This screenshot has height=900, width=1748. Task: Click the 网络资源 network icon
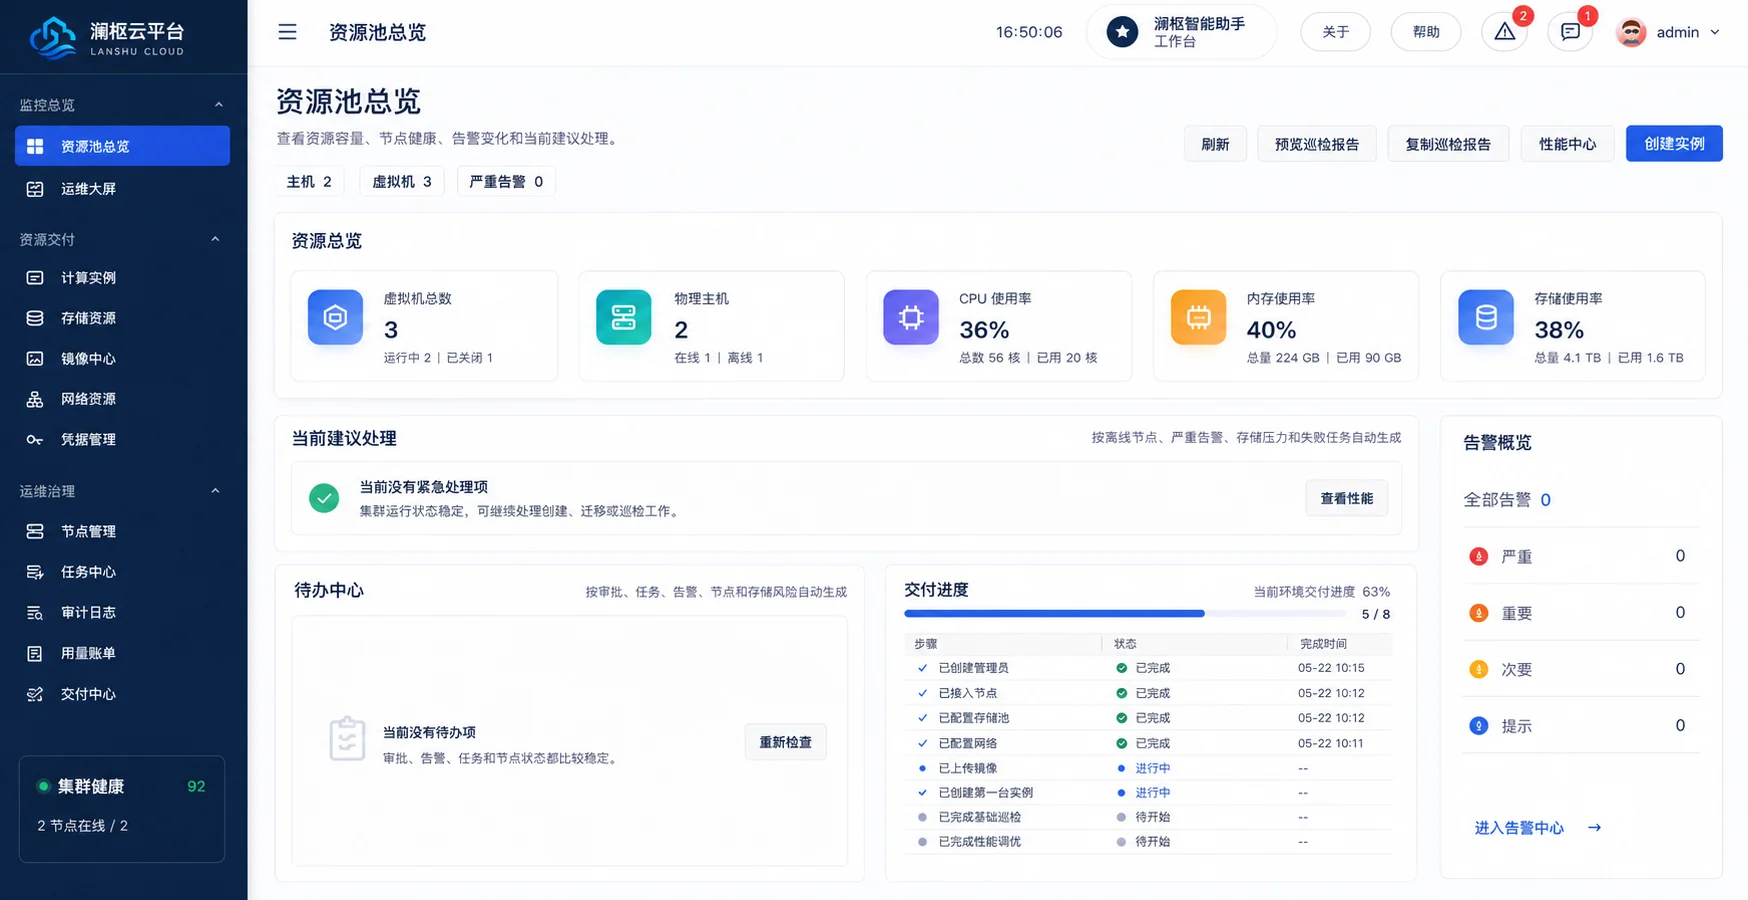[x=35, y=399]
